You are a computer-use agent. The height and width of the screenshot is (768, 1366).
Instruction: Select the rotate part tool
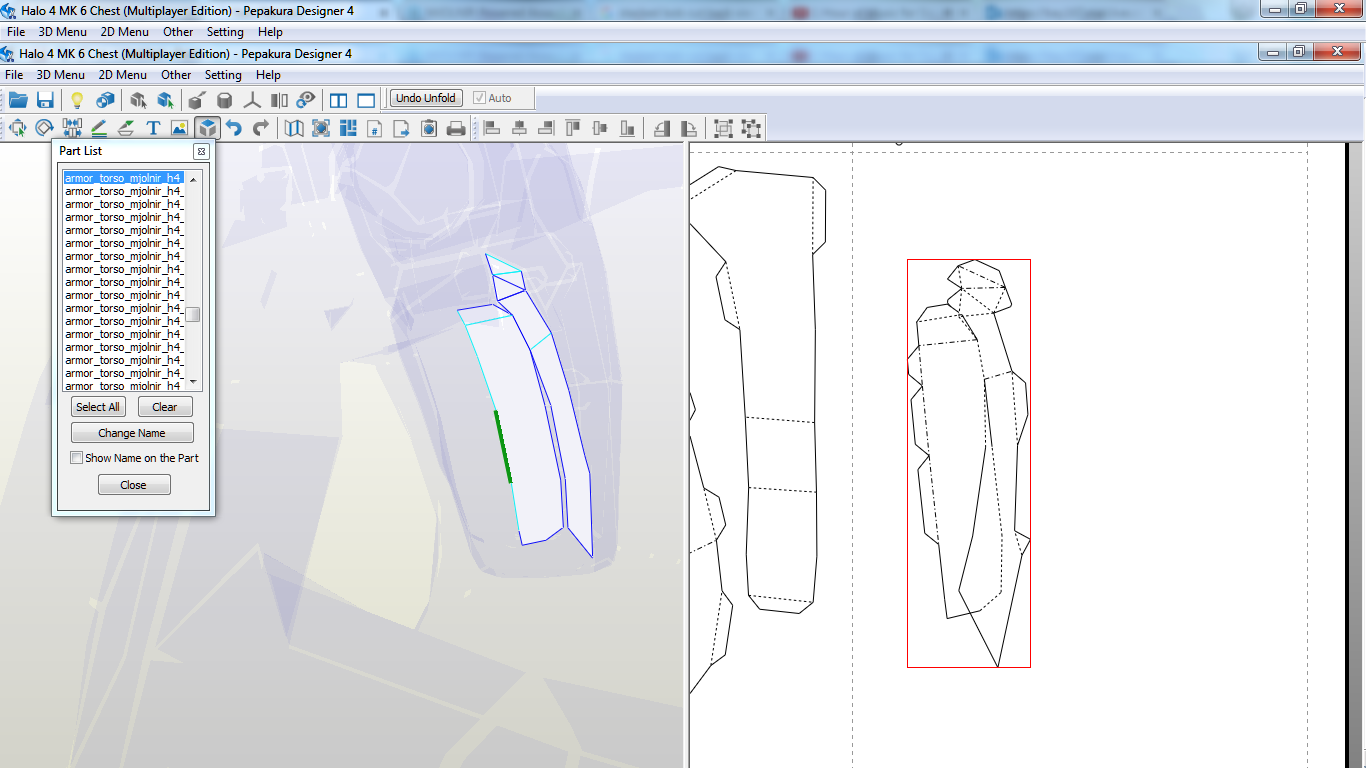[x=45, y=128]
